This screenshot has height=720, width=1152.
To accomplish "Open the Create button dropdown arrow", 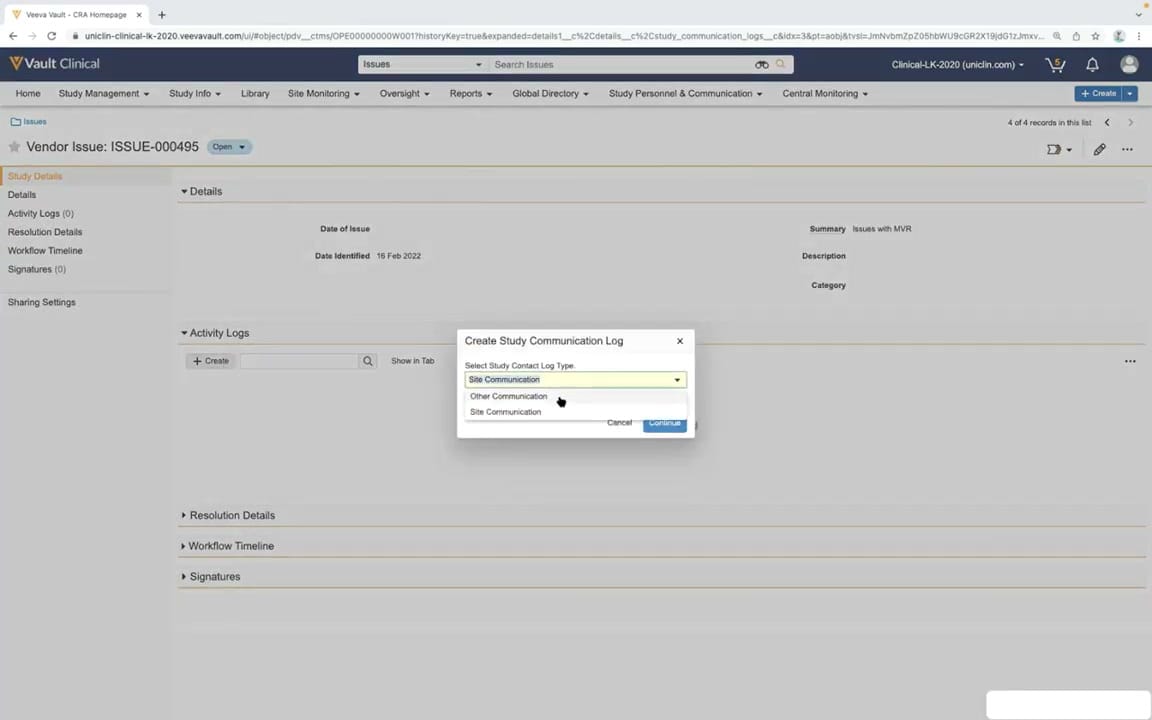I will (x=1130, y=93).
